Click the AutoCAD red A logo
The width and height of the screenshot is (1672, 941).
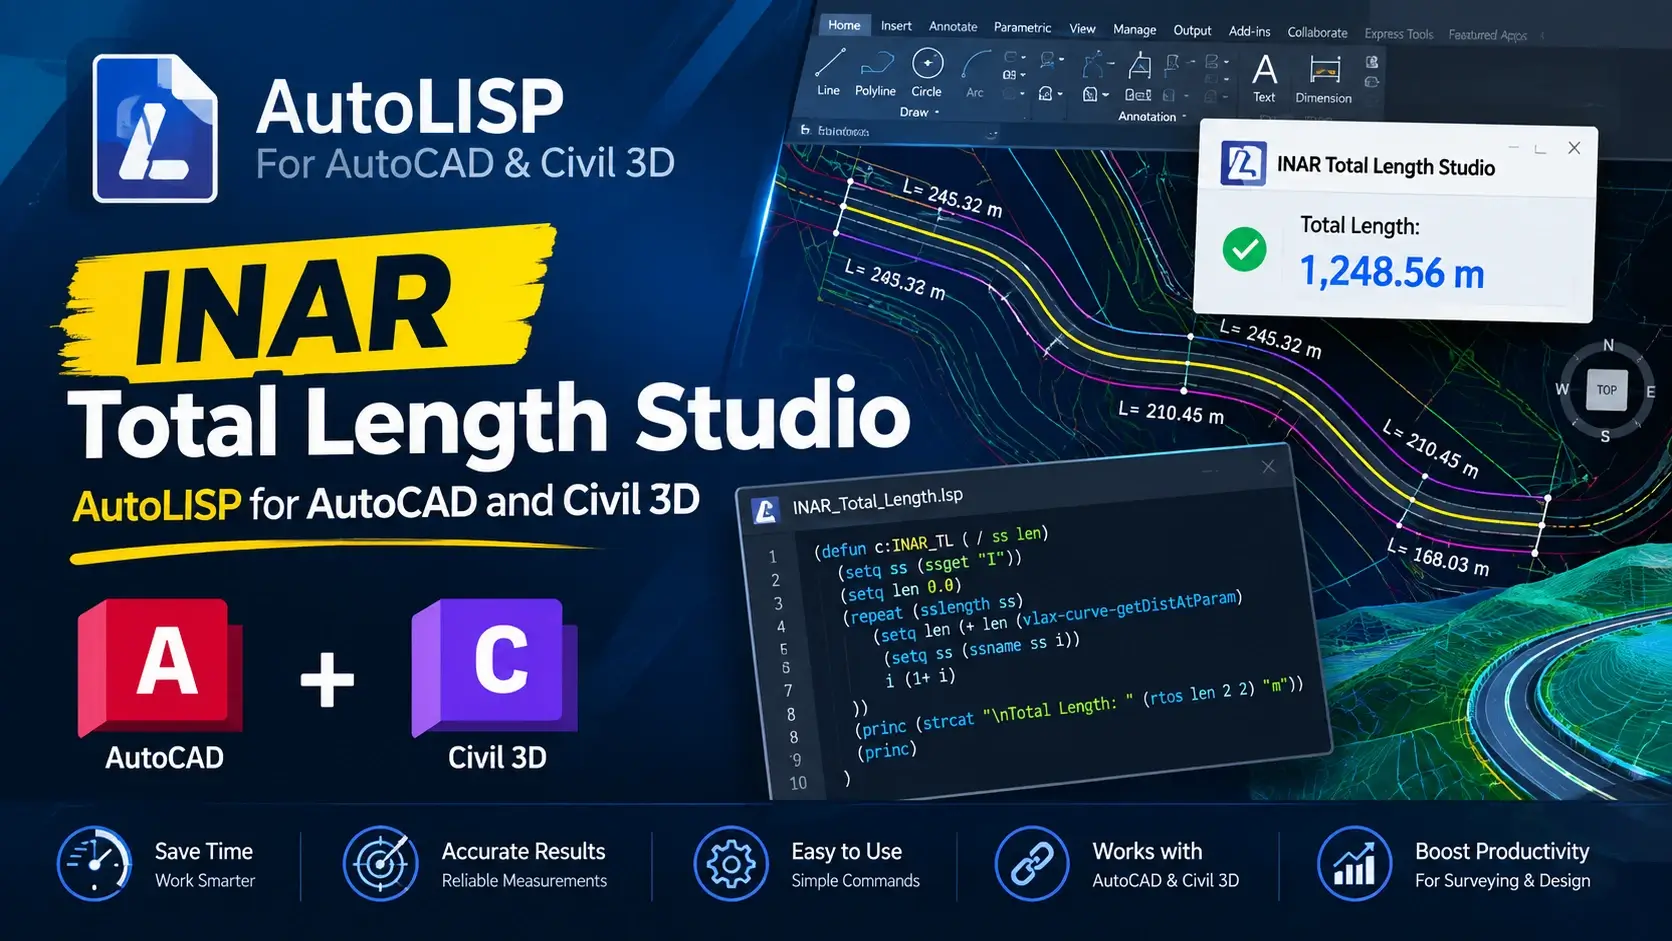tap(161, 665)
